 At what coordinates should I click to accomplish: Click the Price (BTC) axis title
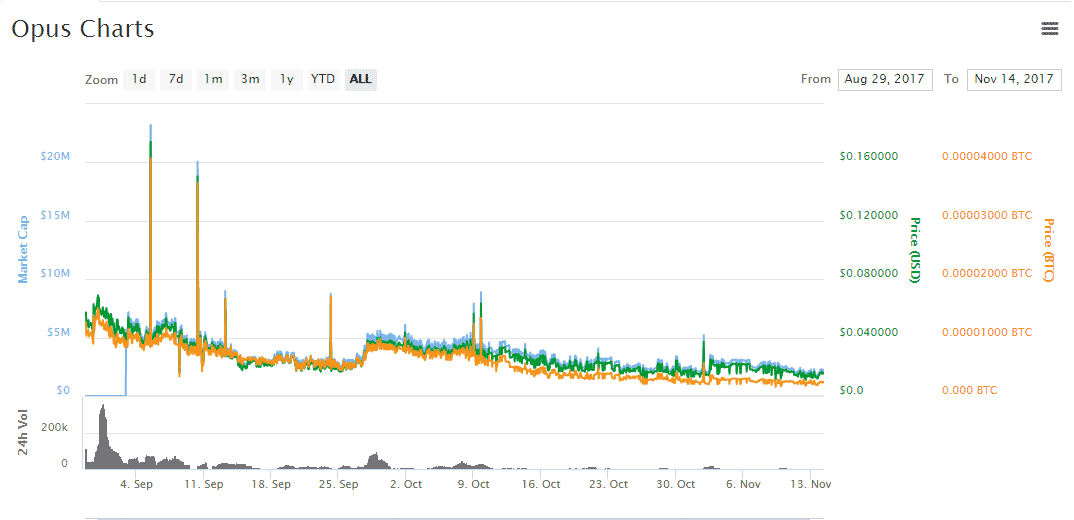click(x=1048, y=249)
